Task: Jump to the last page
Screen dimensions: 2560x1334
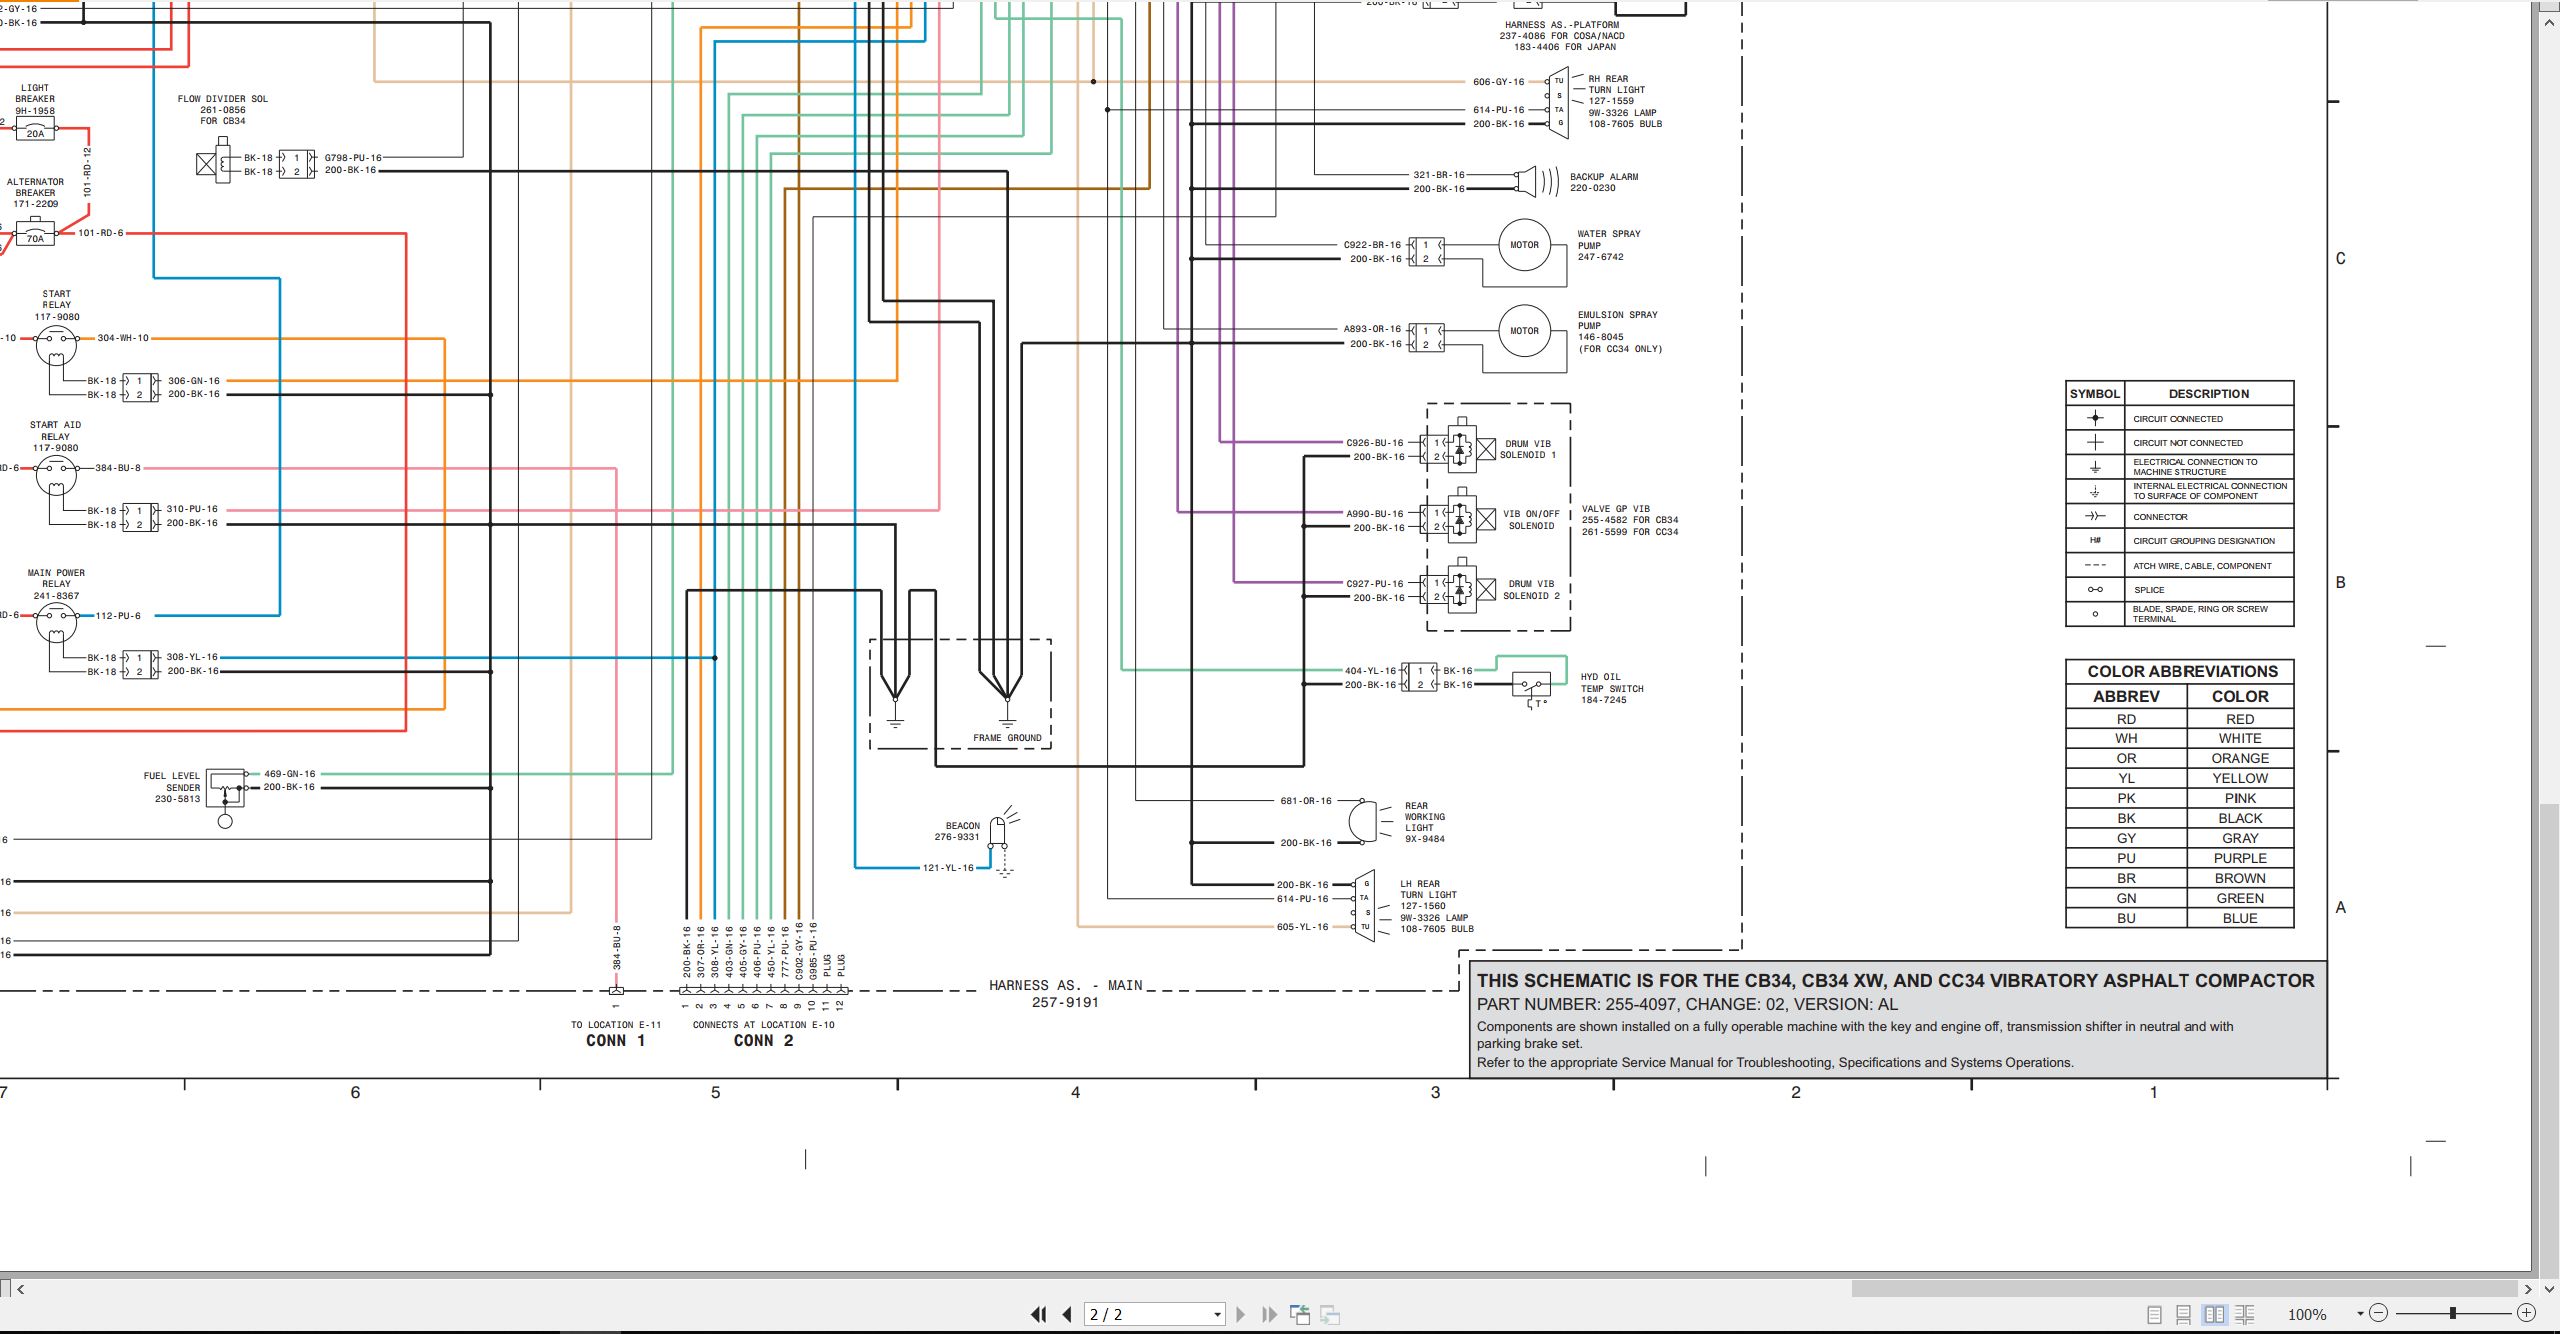Action: tap(1269, 1314)
